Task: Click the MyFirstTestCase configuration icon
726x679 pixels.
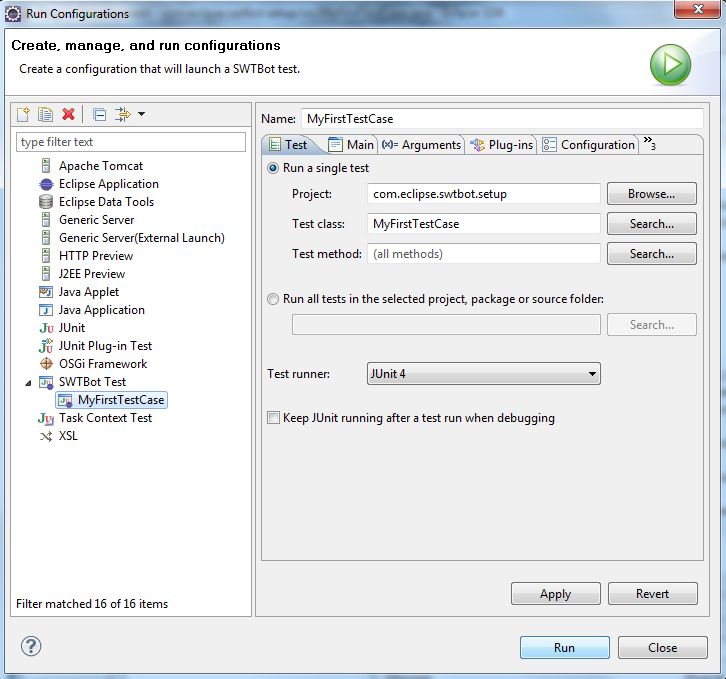Action: pyautogui.click(x=65, y=400)
